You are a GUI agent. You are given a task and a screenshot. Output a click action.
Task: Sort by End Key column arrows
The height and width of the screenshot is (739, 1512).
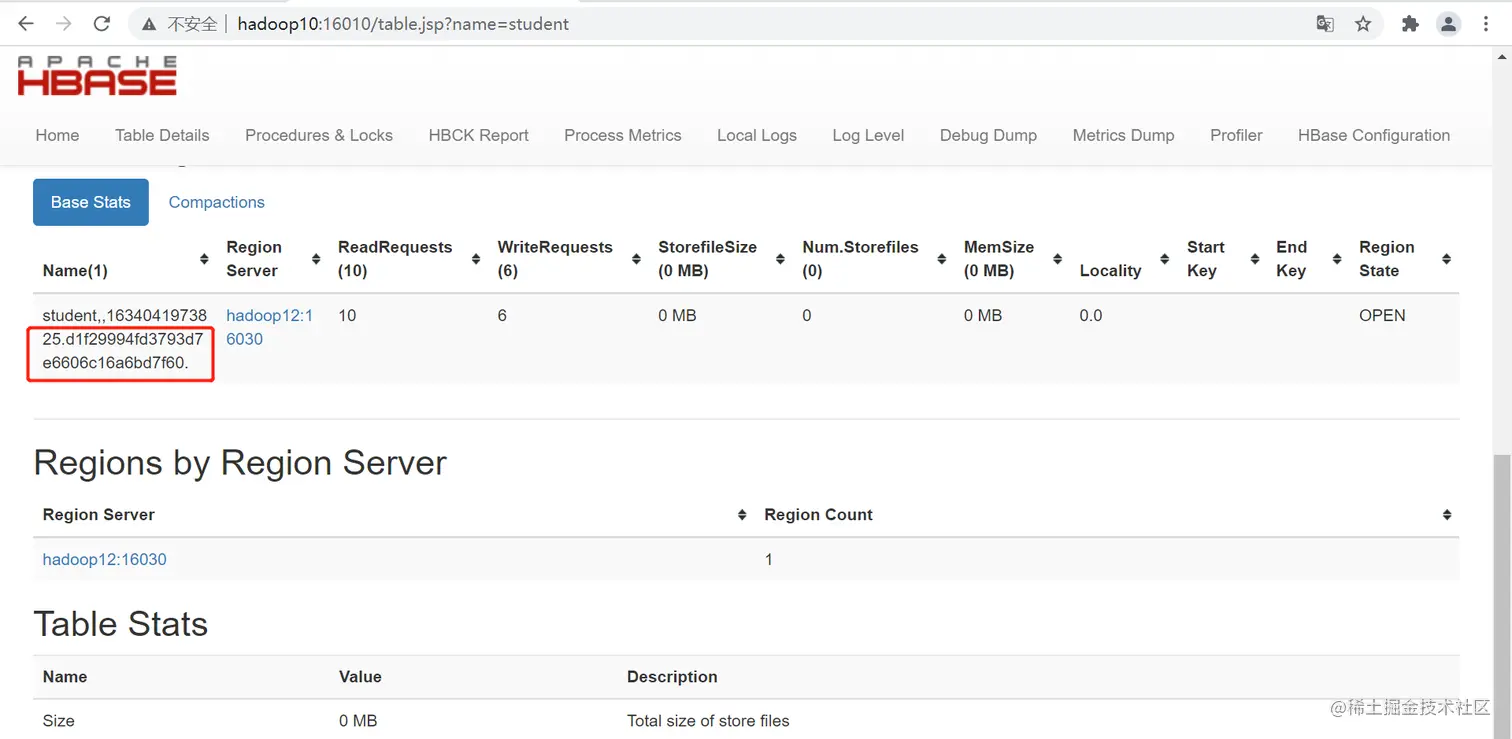pyautogui.click(x=1337, y=259)
